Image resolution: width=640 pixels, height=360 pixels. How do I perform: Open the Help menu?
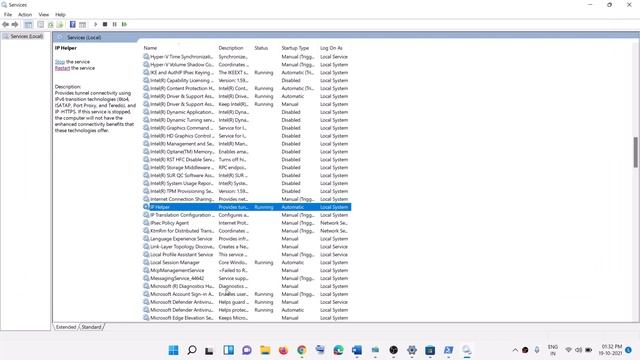(60, 14)
